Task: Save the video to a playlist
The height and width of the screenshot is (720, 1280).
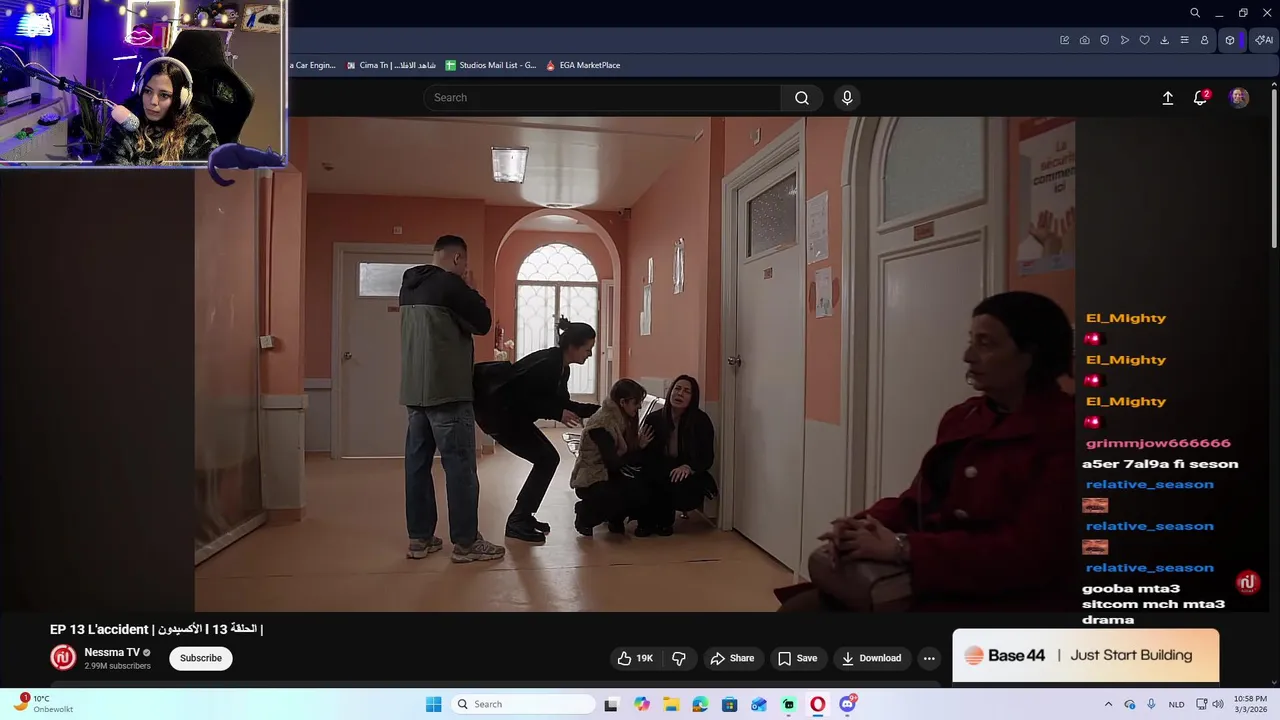Action: coord(797,658)
